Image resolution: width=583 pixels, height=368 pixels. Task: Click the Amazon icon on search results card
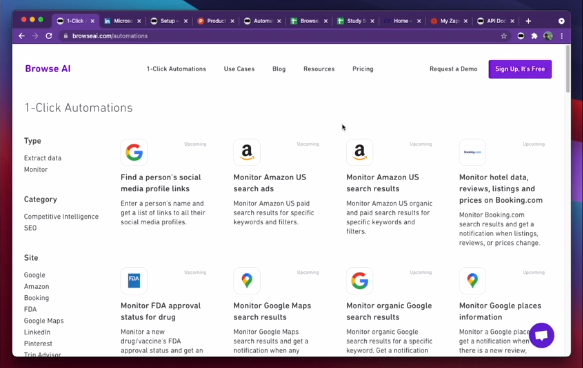tap(360, 152)
